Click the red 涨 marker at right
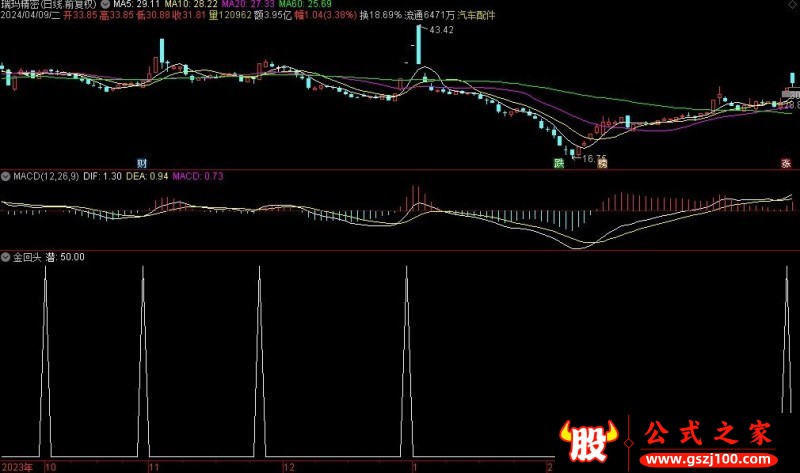Viewport: 800px width, 473px height. pyautogui.click(x=786, y=163)
